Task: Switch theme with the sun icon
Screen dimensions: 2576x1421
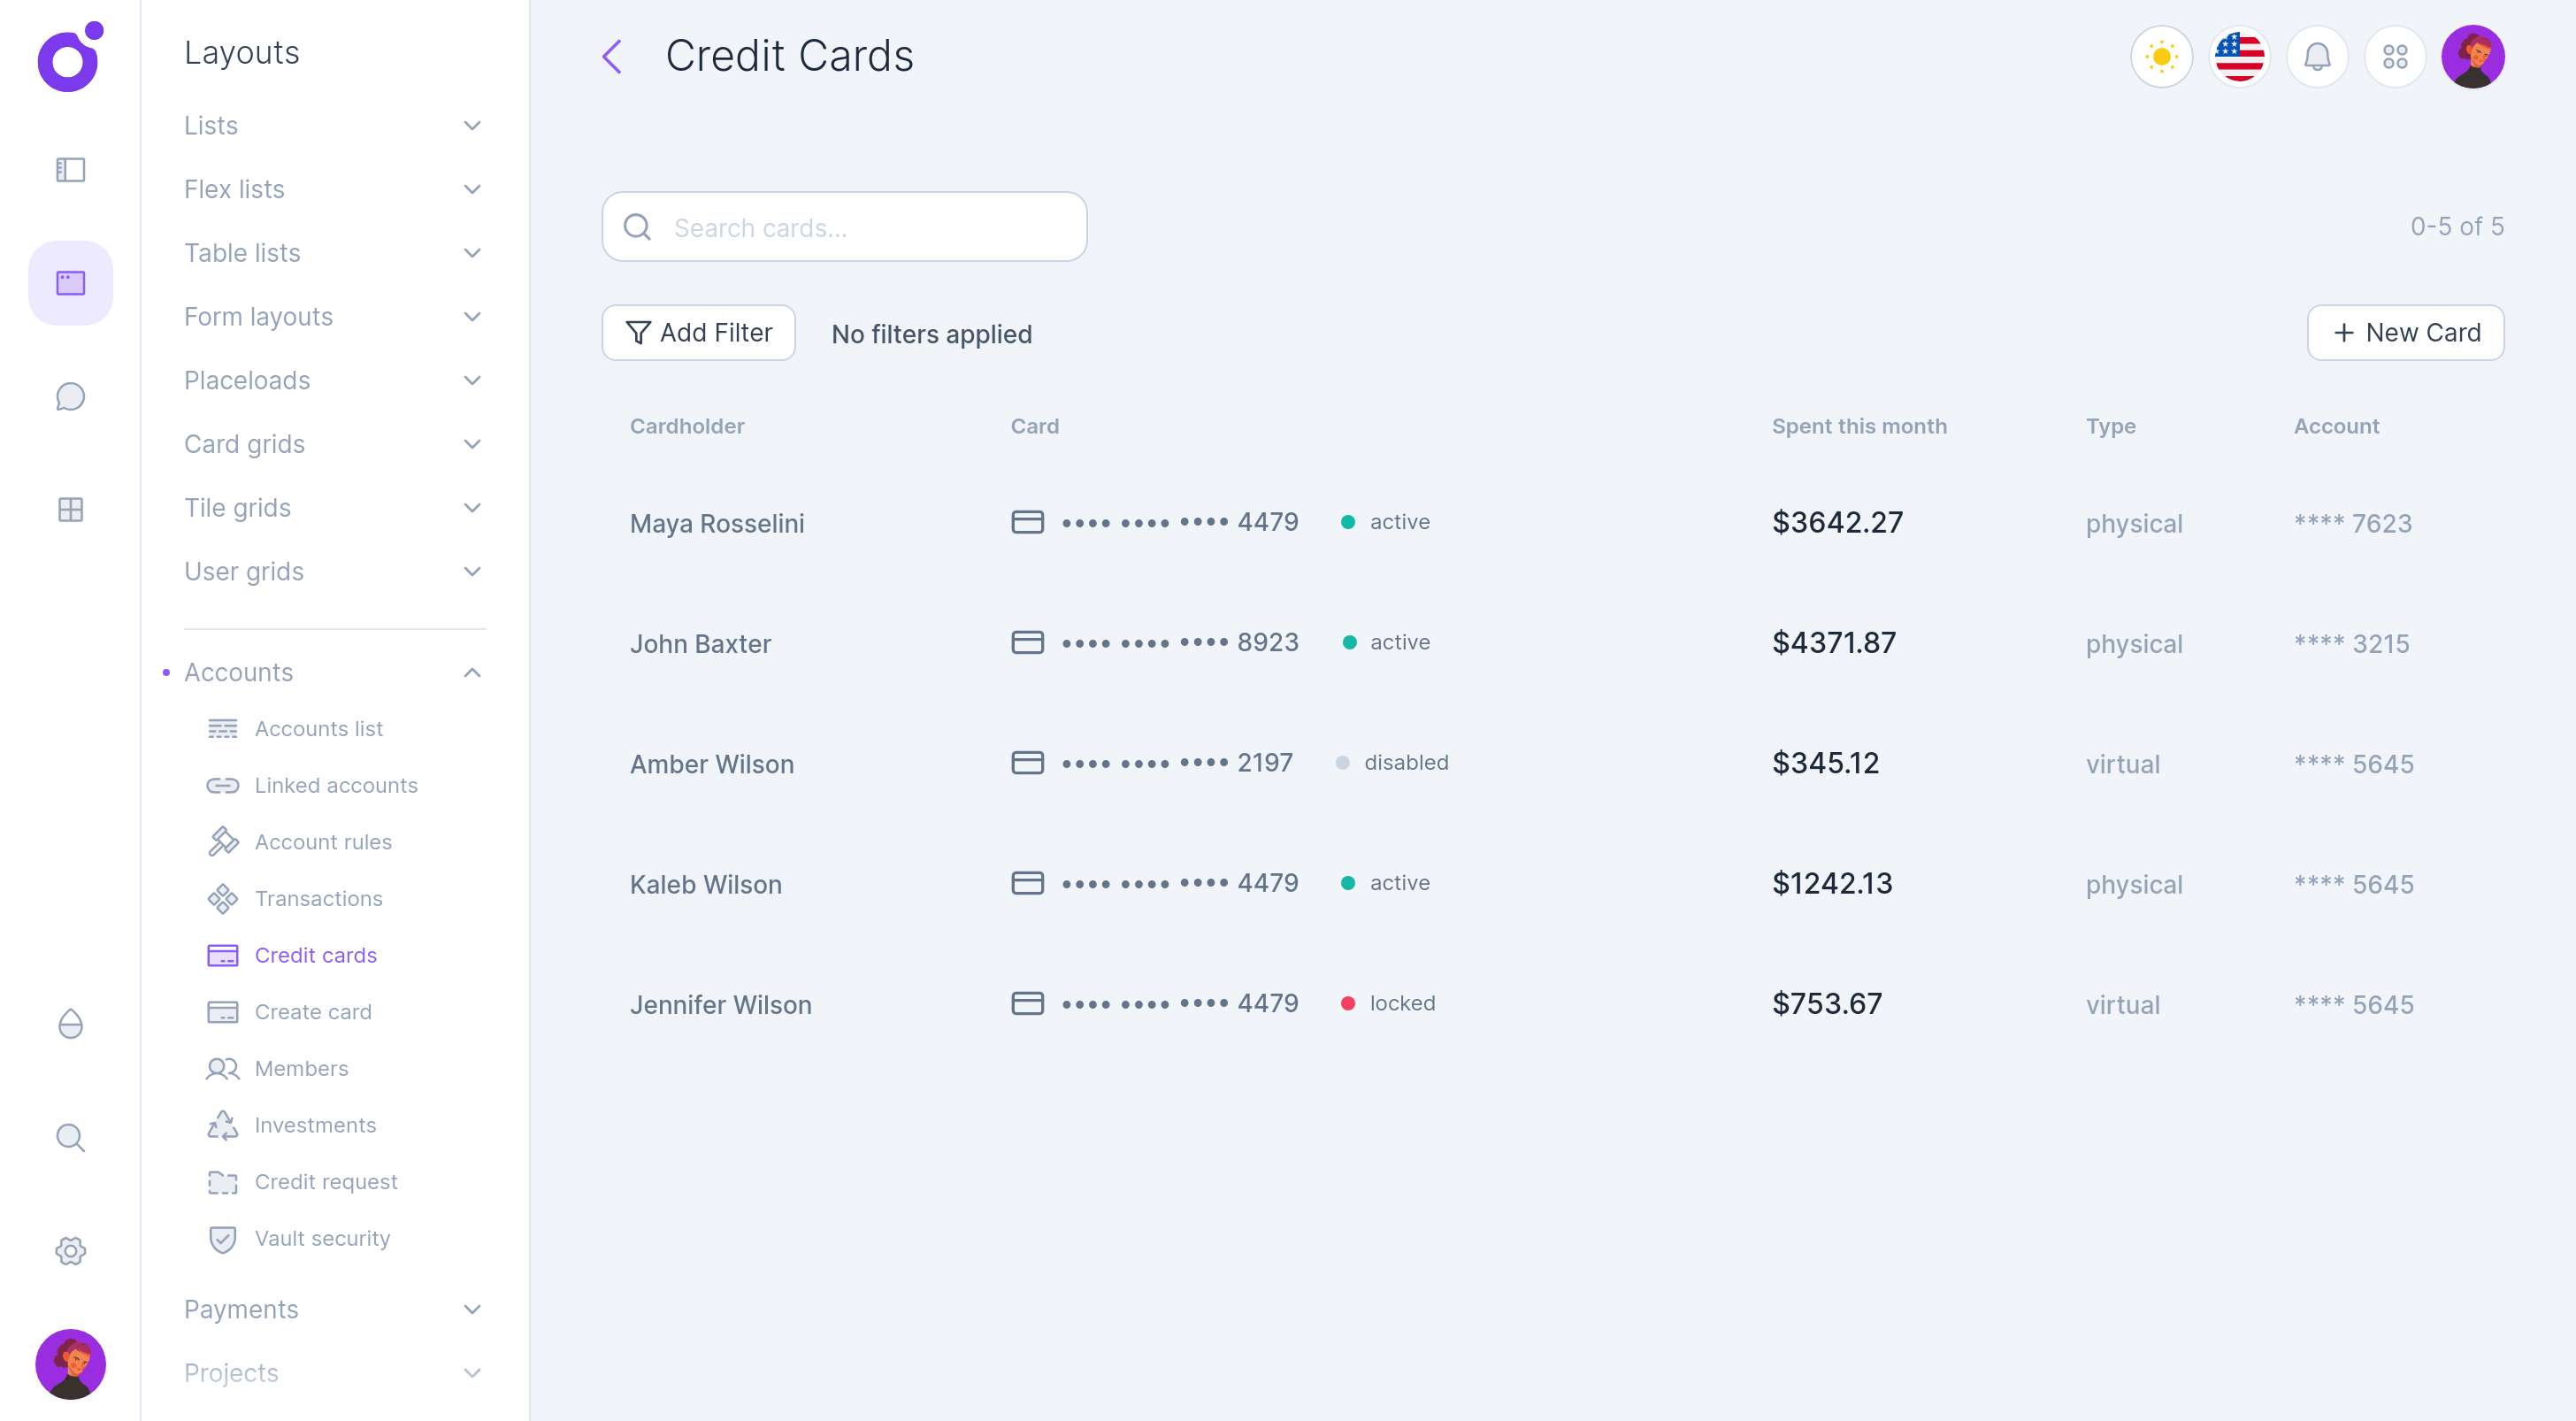Action: (2162, 57)
